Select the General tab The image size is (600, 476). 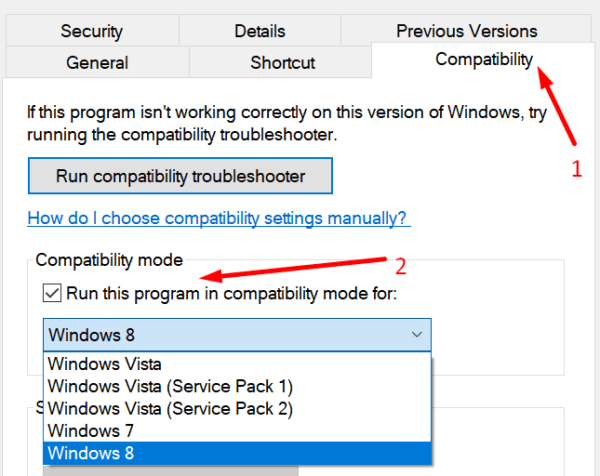(97, 62)
